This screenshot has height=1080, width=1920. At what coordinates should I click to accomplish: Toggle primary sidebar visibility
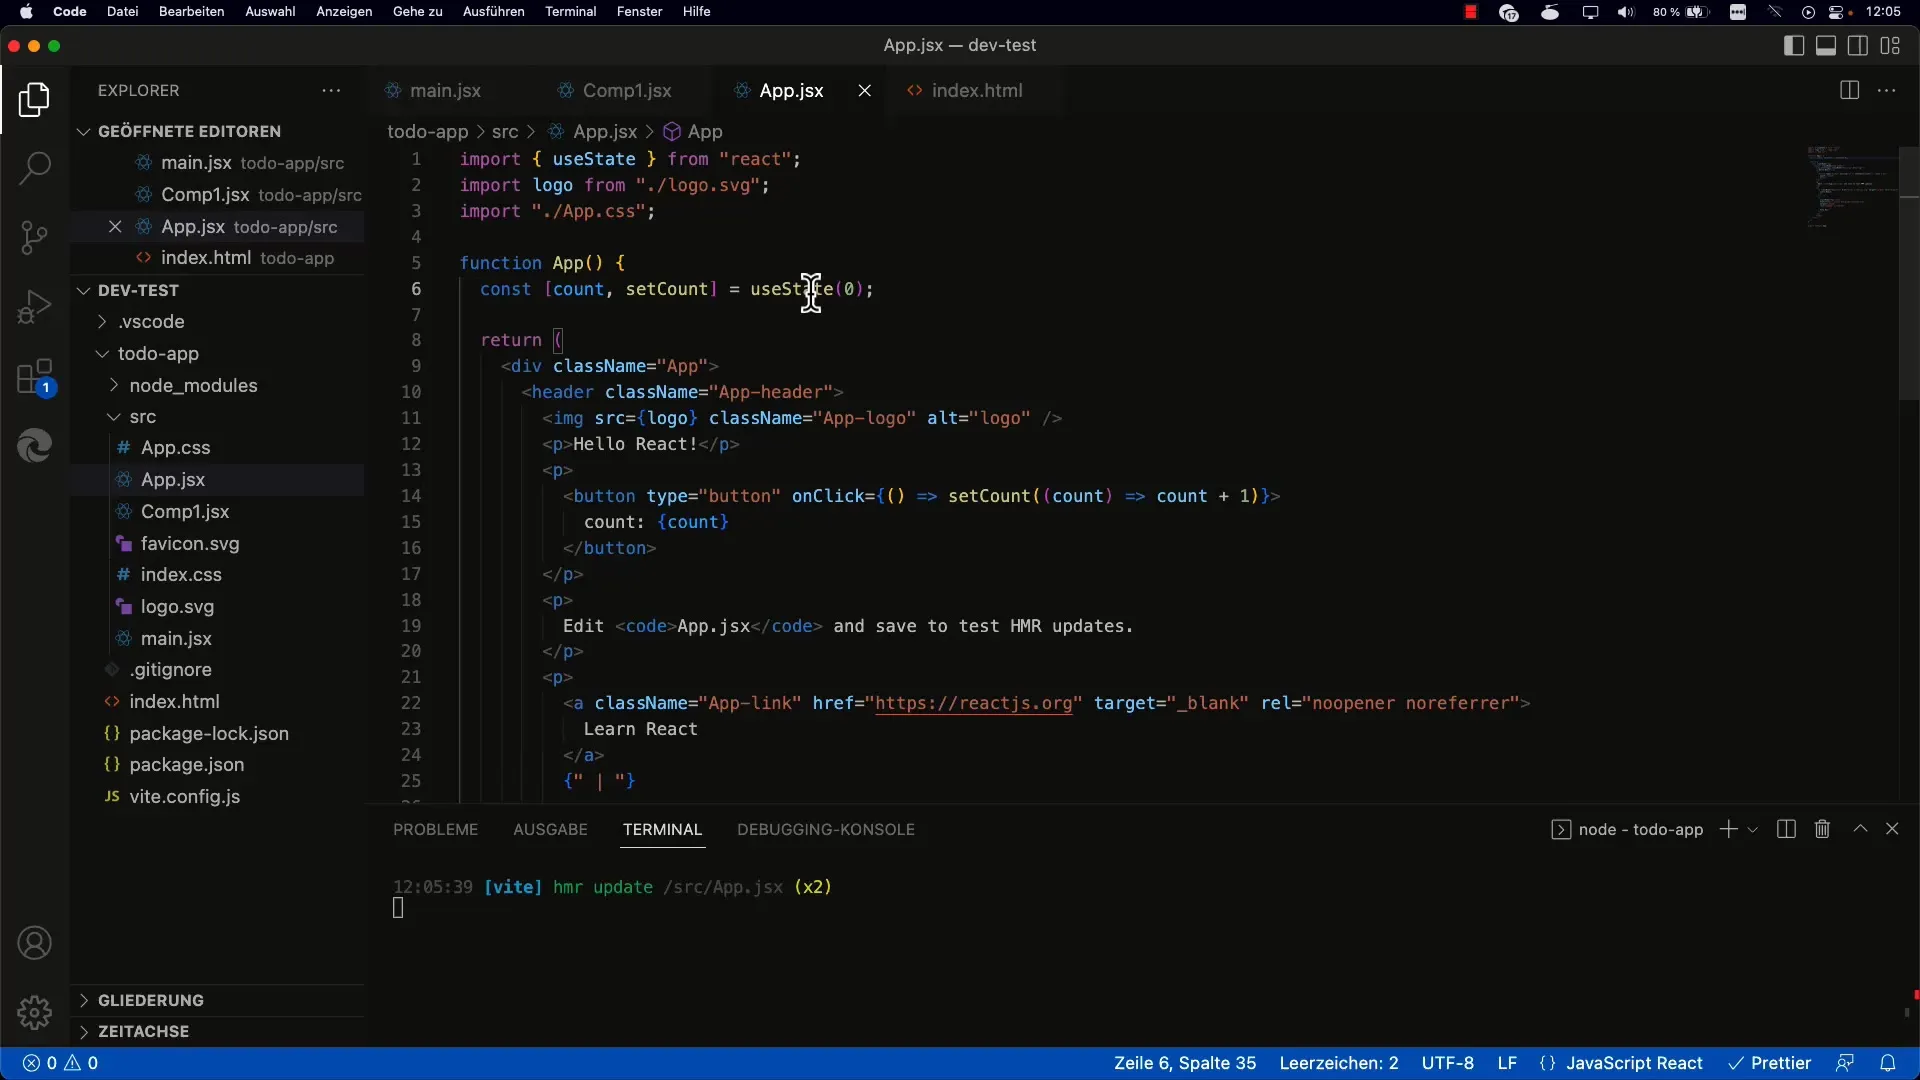(x=1794, y=46)
